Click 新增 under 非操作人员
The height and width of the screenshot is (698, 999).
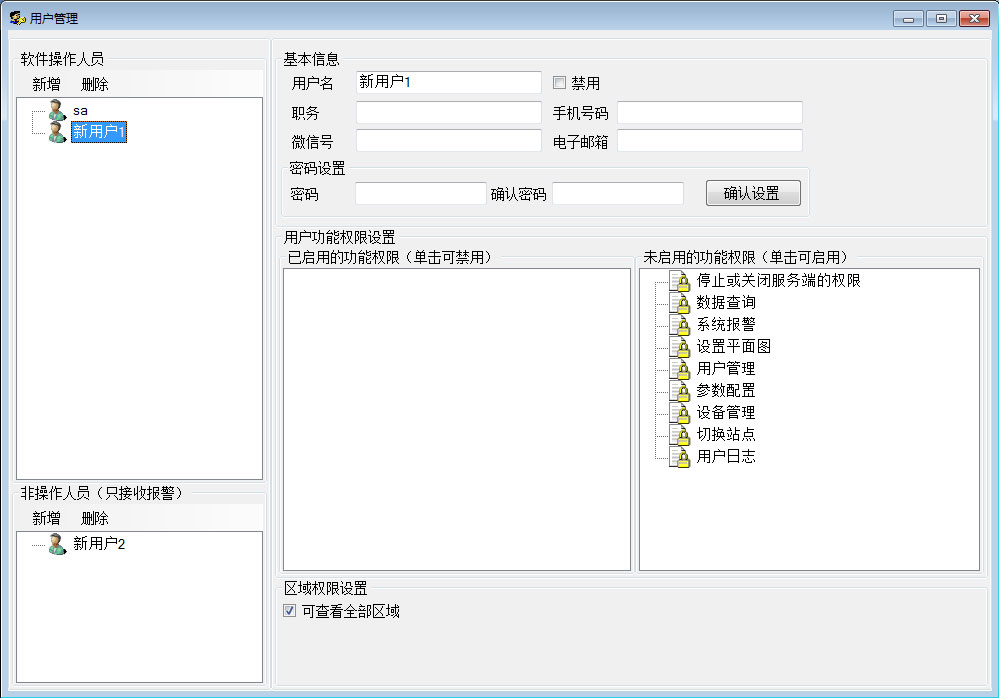(47, 518)
